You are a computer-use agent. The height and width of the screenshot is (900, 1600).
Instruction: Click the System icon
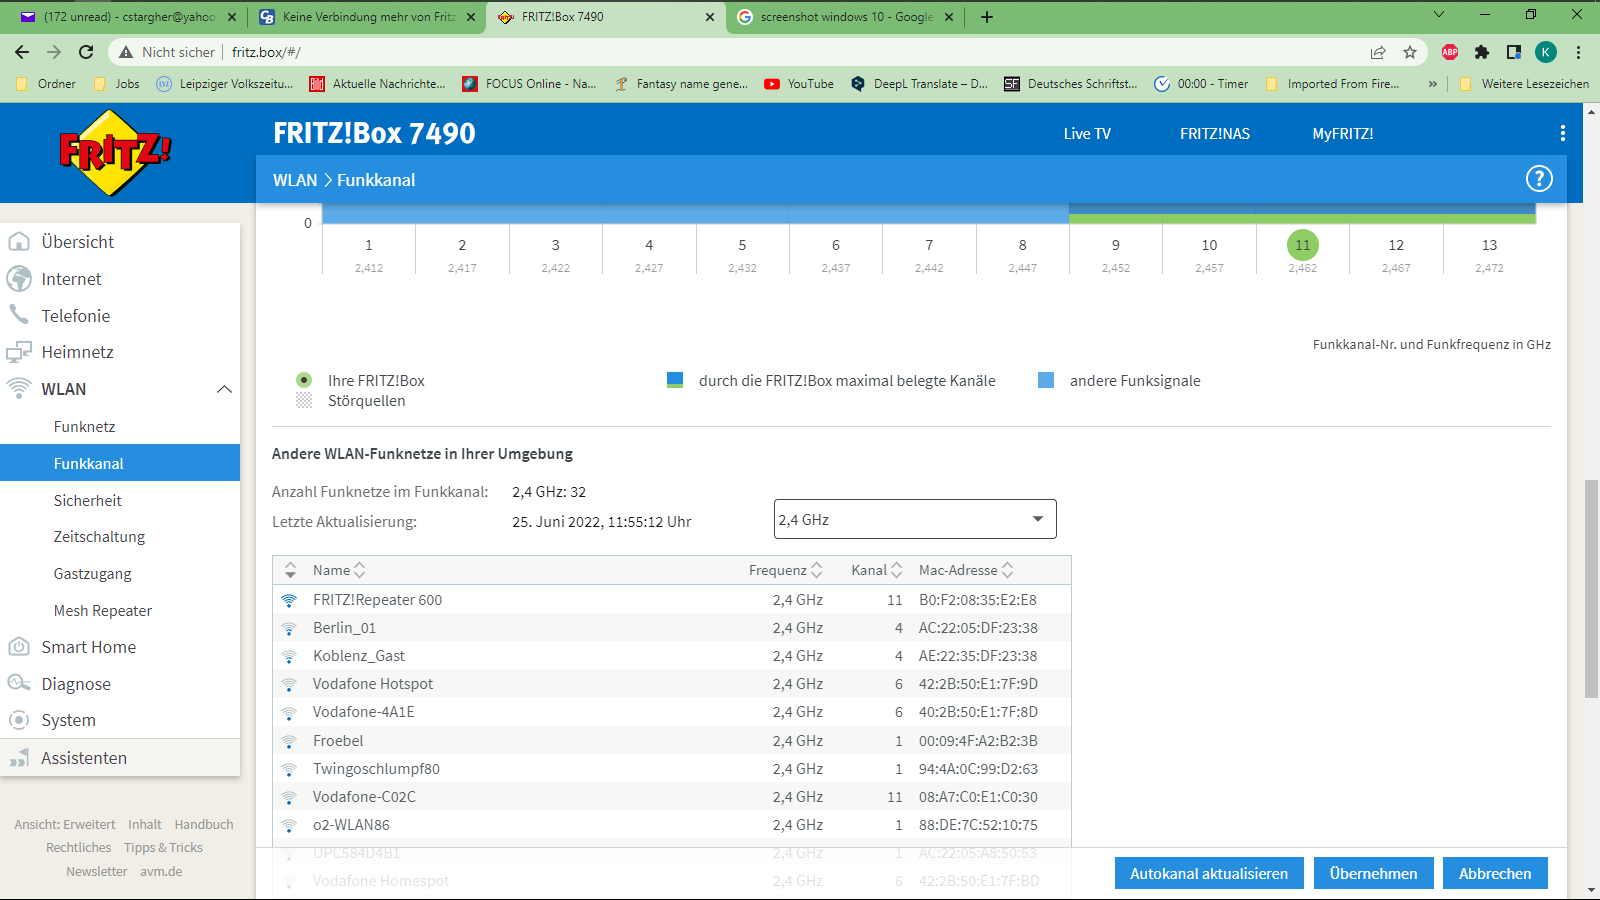point(19,720)
